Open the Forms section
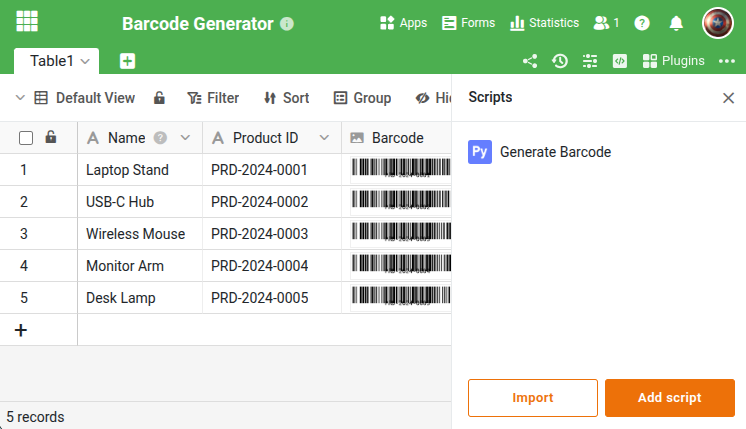Image resolution: width=746 pixels, height=429 pixels. click(x=468, y=23)
